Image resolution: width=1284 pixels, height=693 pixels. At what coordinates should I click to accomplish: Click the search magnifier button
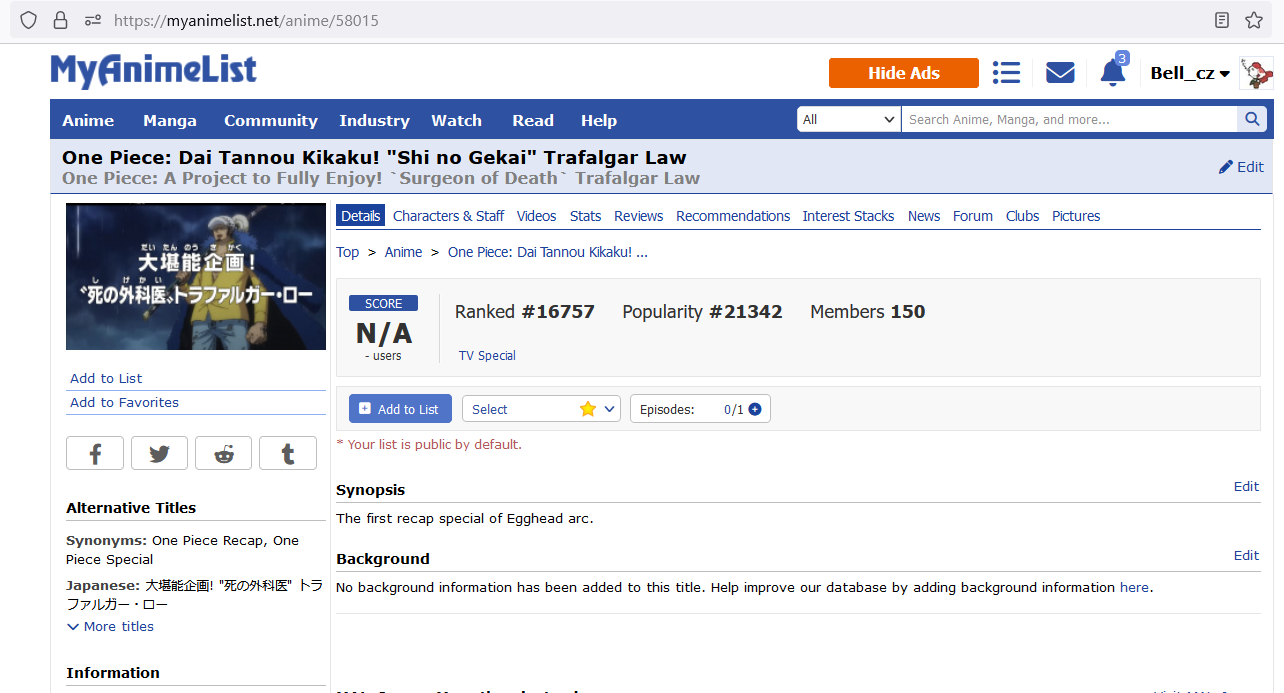1251,119
